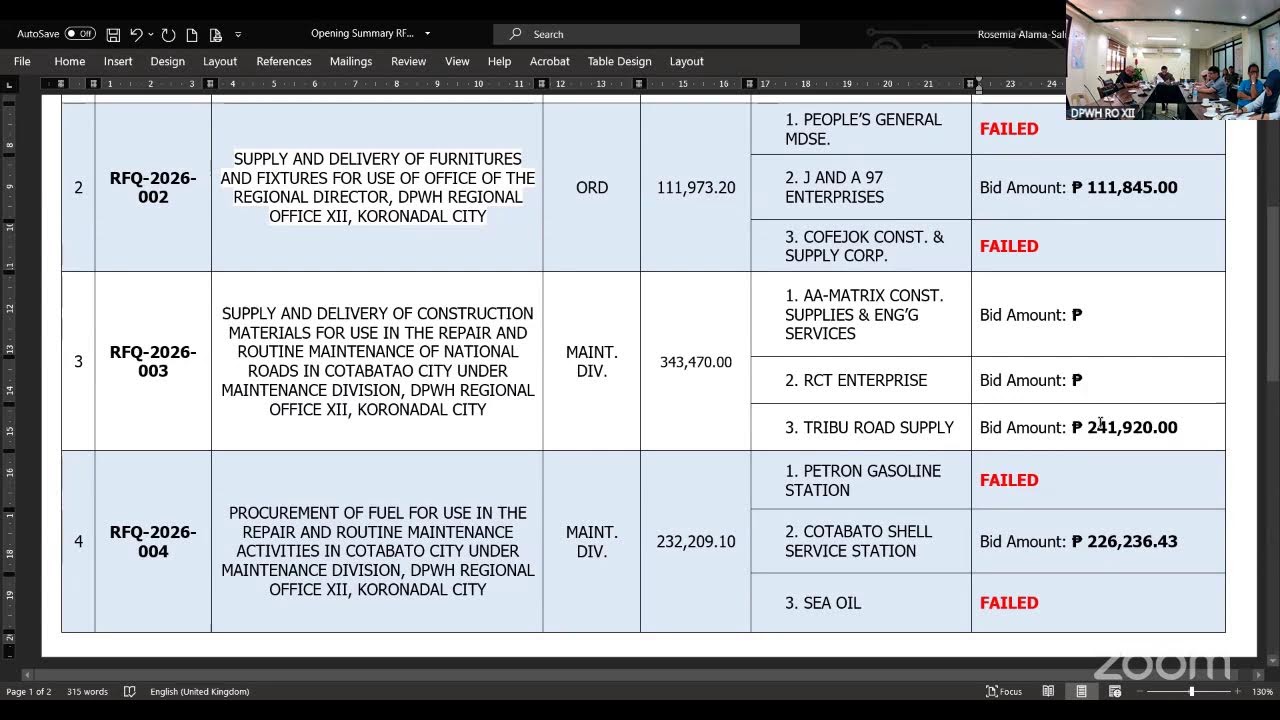Image resolution: width=1280 pixels, height=720 pixels.
Task: Click the 343,470.00 amount cell
Action: pyautogui.click(x=696, y=361)
